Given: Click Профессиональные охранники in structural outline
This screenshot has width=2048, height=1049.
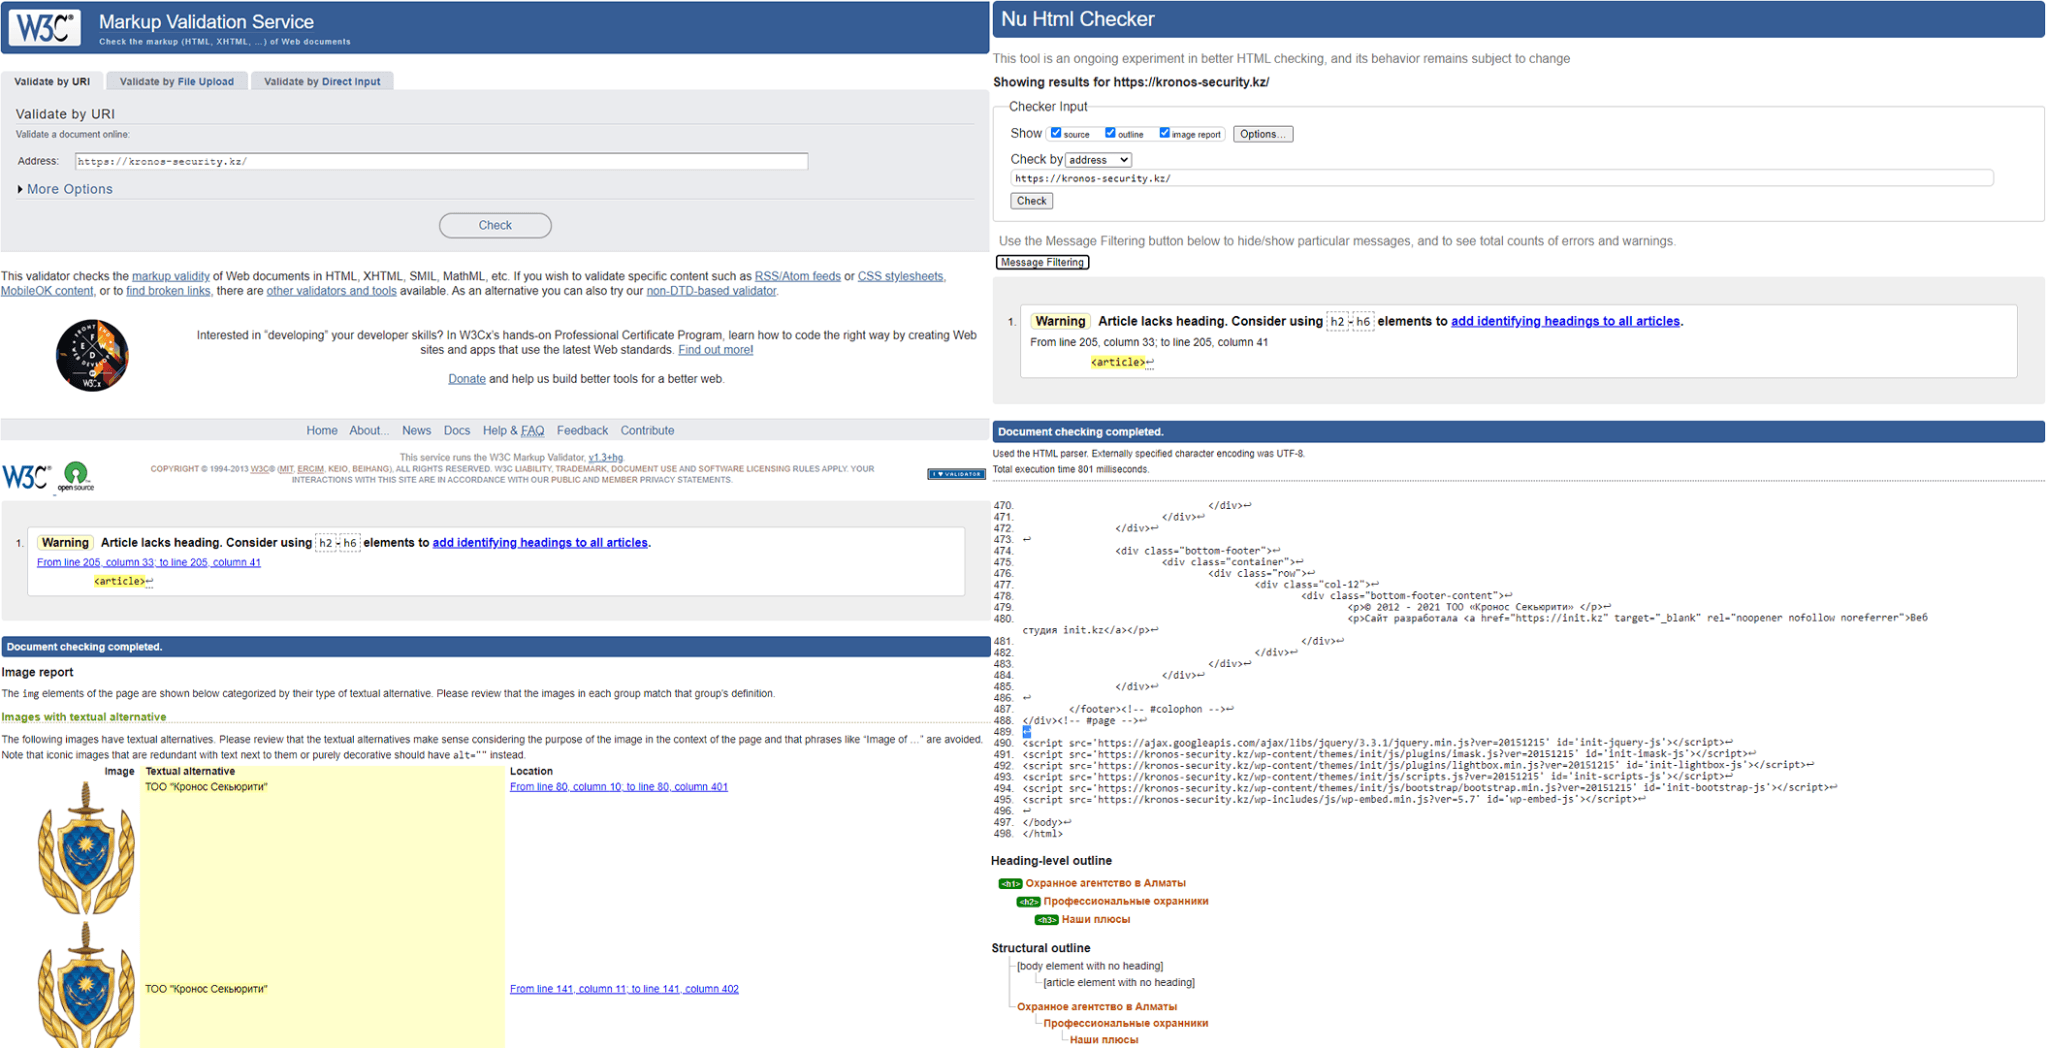Looking at the screenshot, I should pos(1126,1024).
